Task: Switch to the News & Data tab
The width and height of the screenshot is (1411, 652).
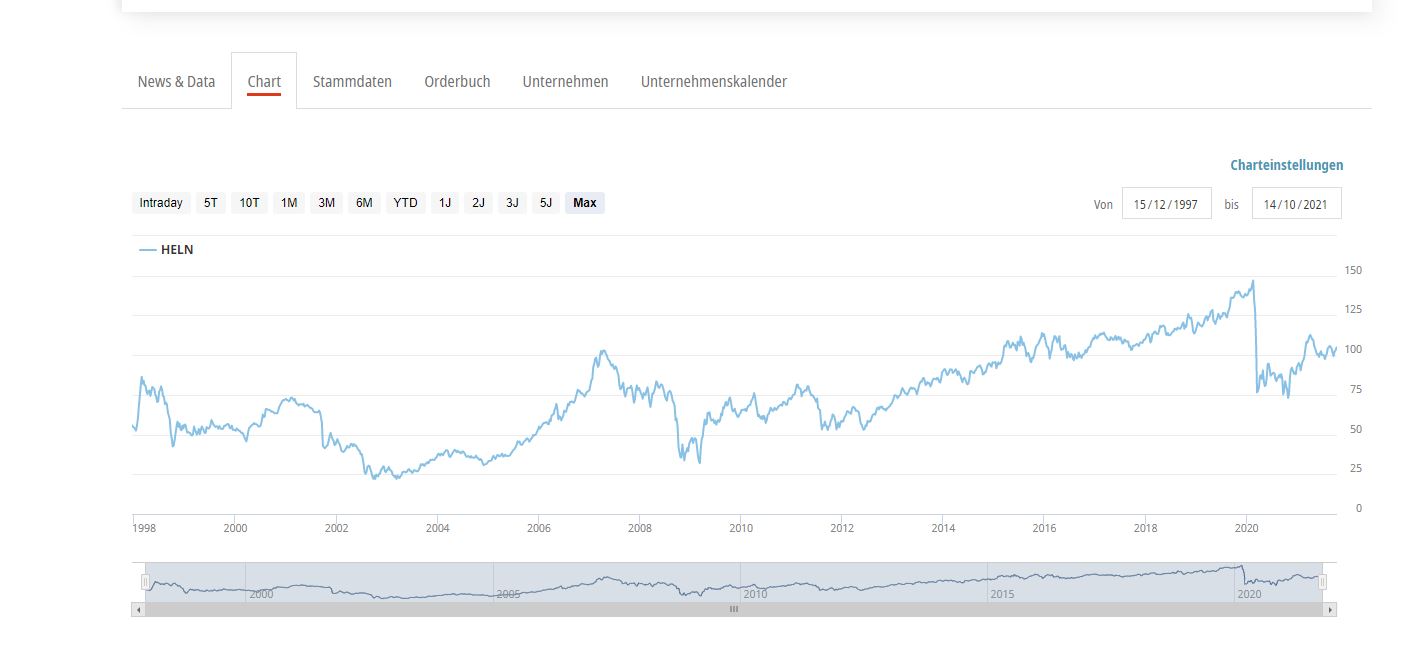Action: click(176, 82)
